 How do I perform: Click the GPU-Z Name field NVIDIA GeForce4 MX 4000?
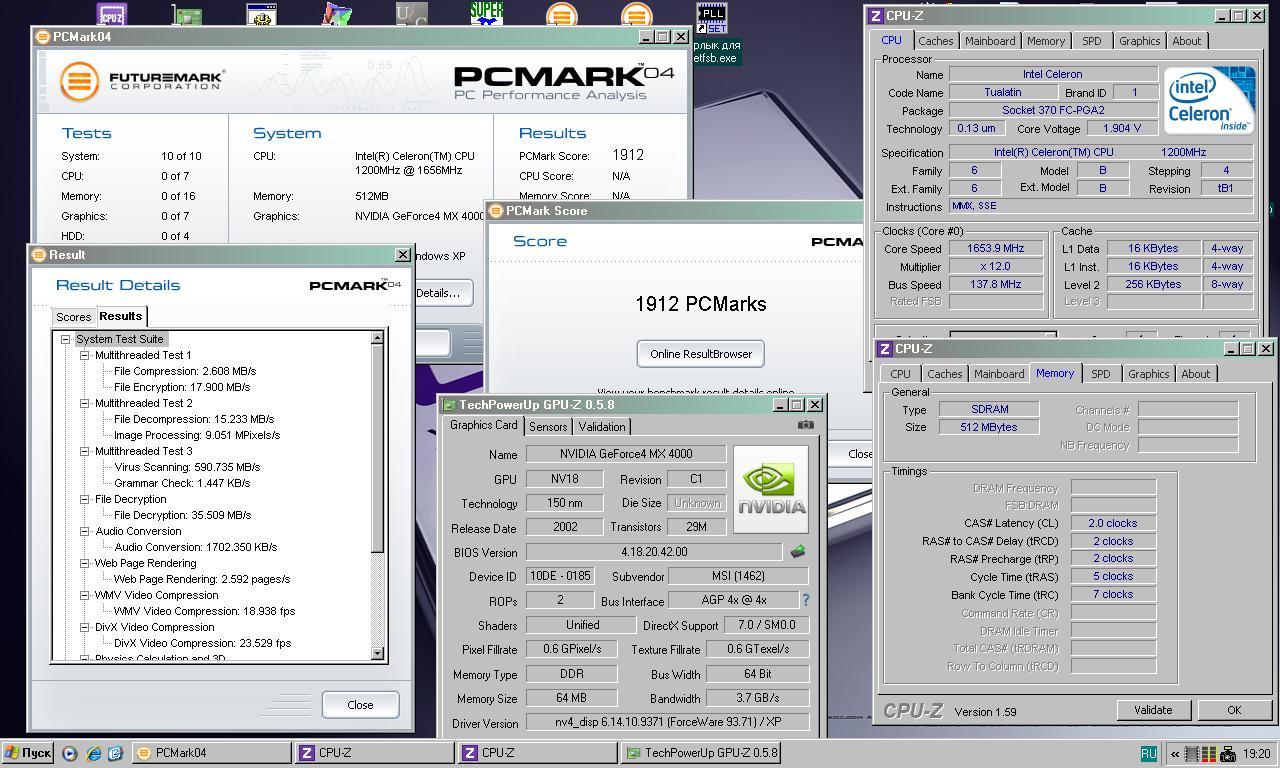point(626,454)
